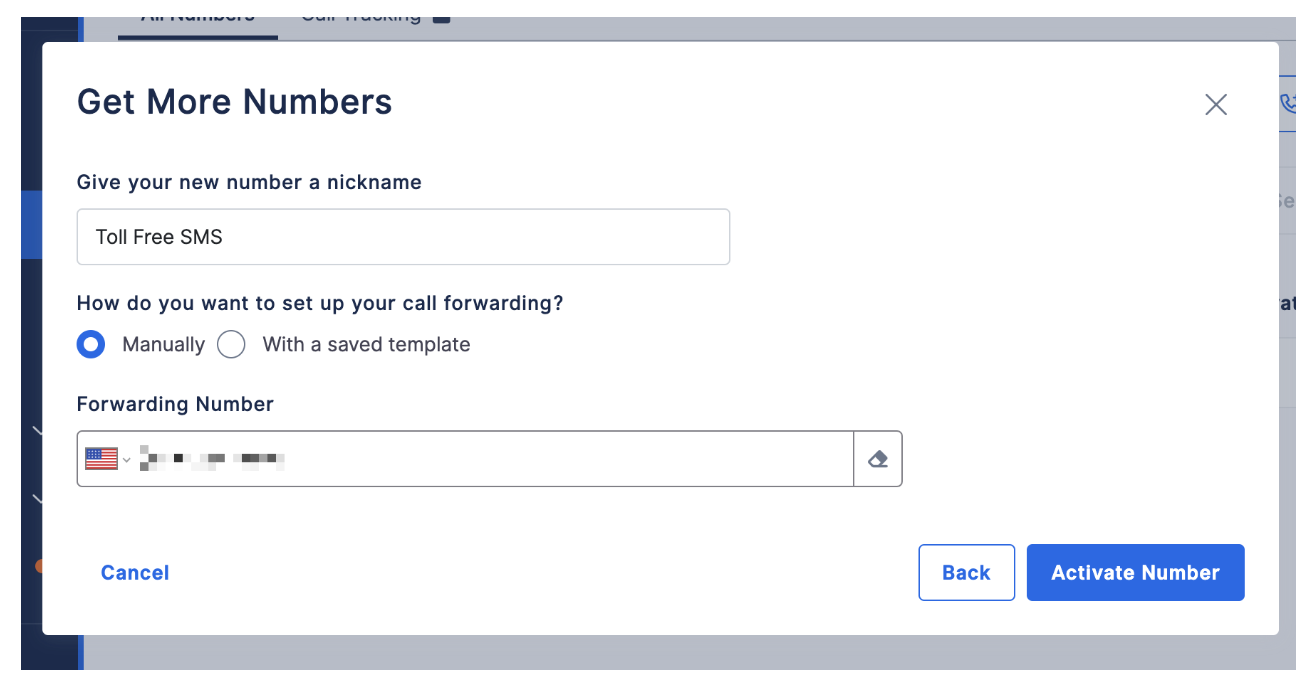Close the Get More Numbers dialog
The image size is (1316, 698).
pyautogui.click(x=1215, y=104)
